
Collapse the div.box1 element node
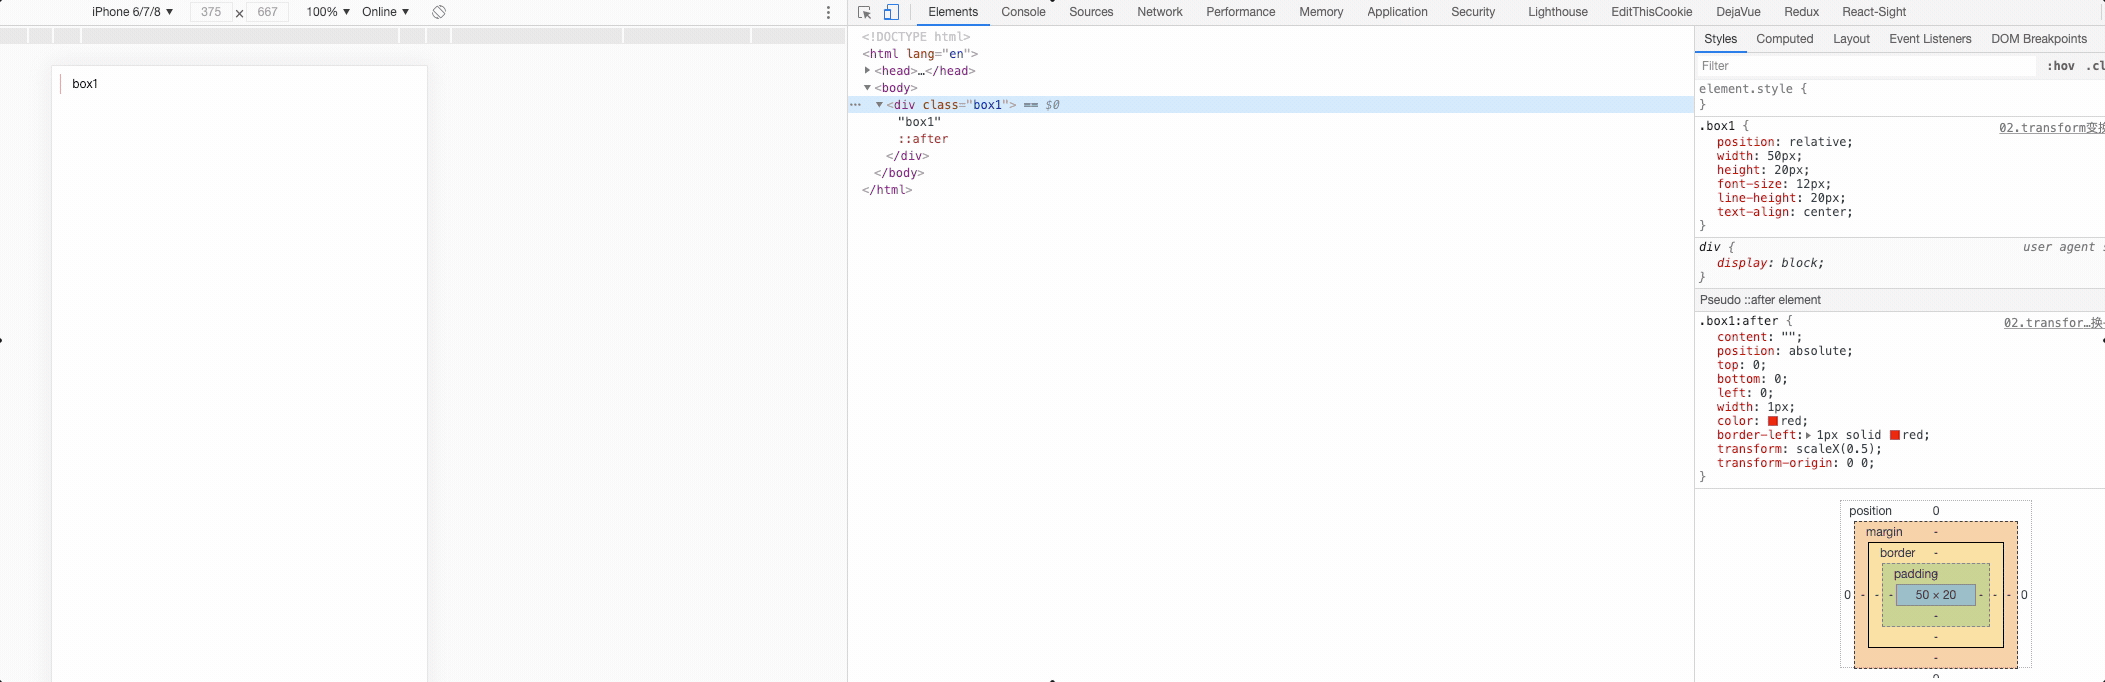coord(879,105)
